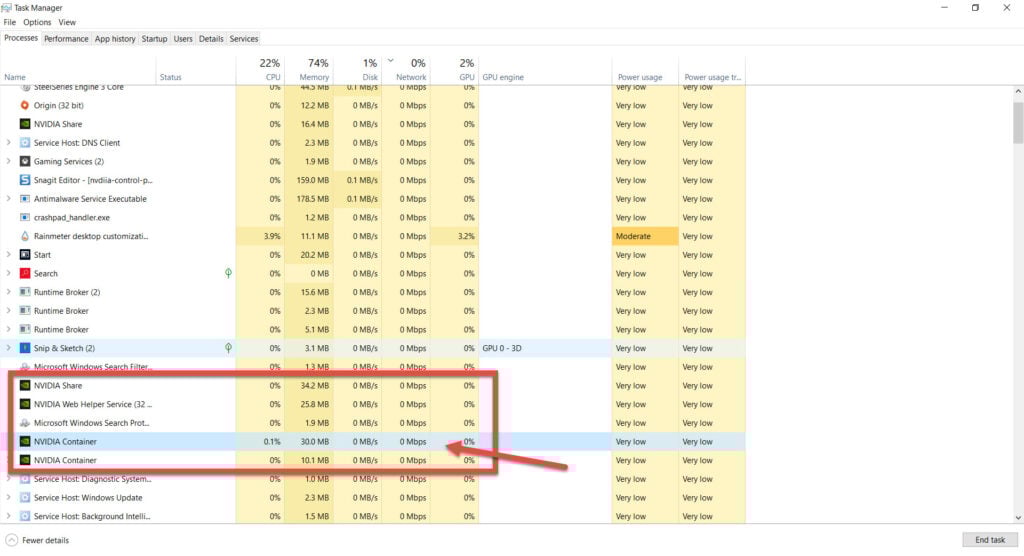Click the Microsoft Windows Search Prot... icon
This screenshot has height=556, width=1024.
[x=25, y=423]
